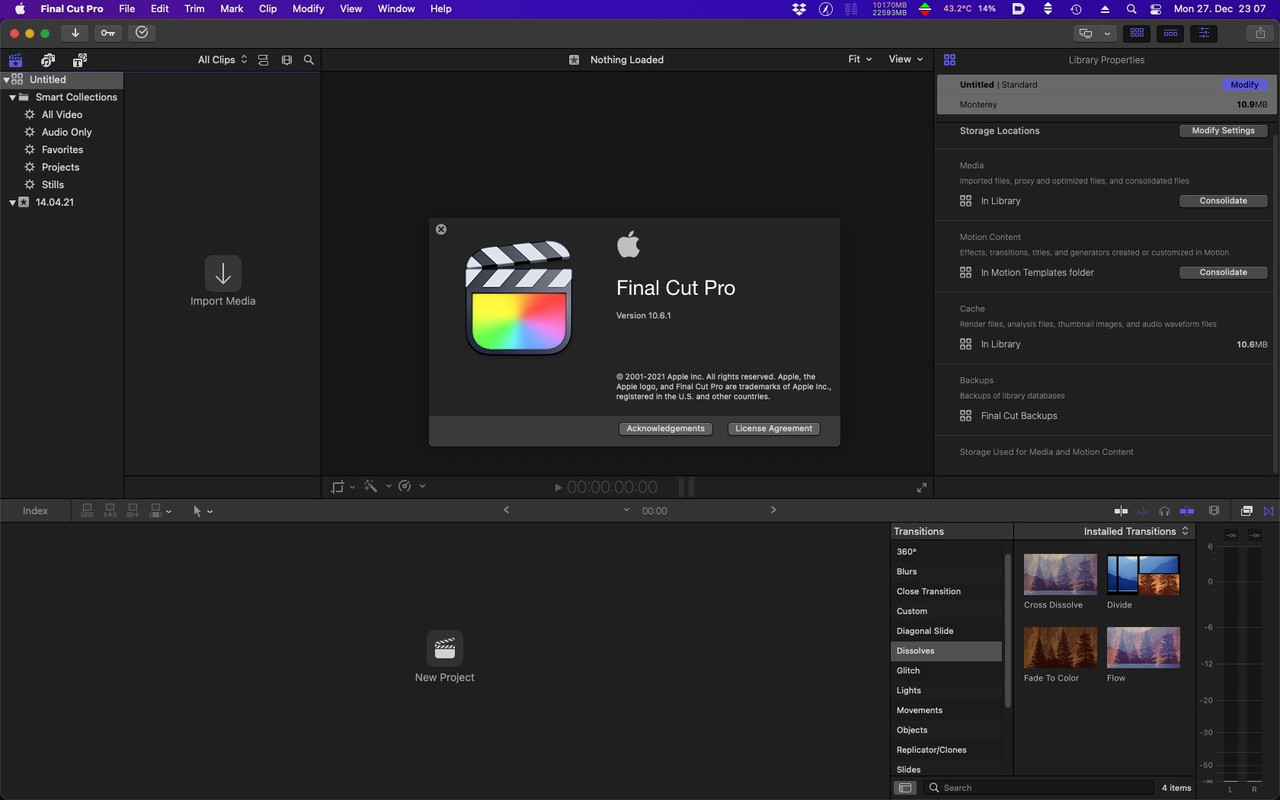1280x800 pixels.
Task: Open Installed Transitions popup menu
Action: click(1136, 531)
